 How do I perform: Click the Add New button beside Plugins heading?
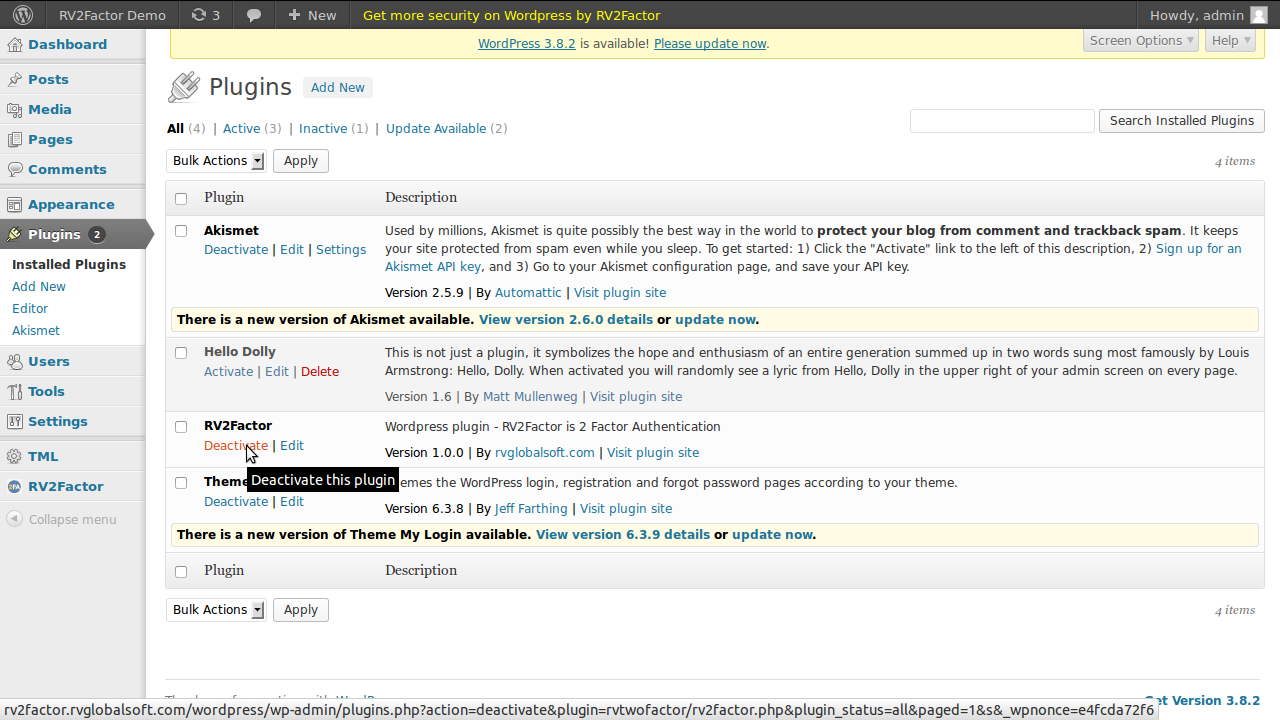click(x=338, y=87)
